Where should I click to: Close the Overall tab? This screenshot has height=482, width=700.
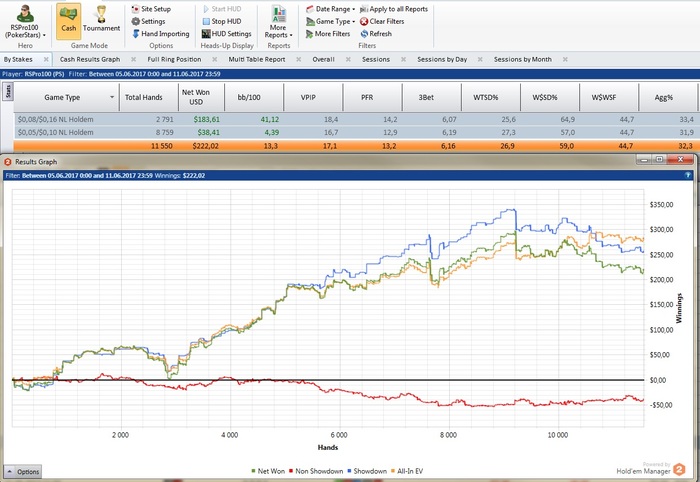pos(348,59)
